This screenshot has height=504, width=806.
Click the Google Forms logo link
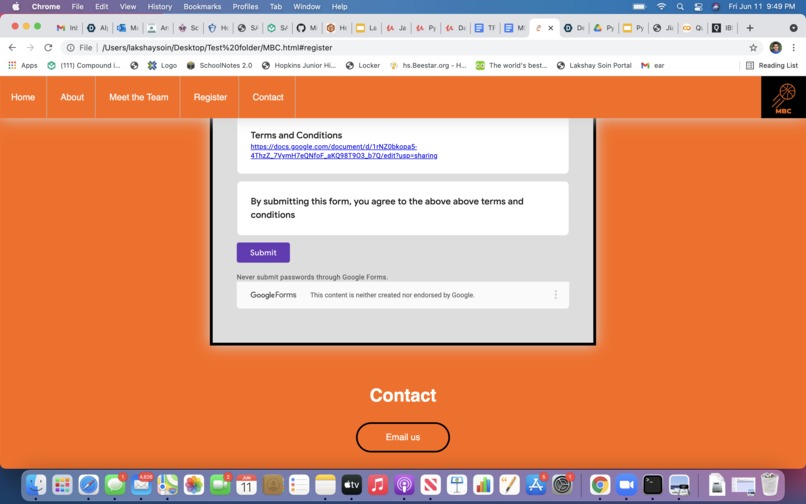coord(273,295)
